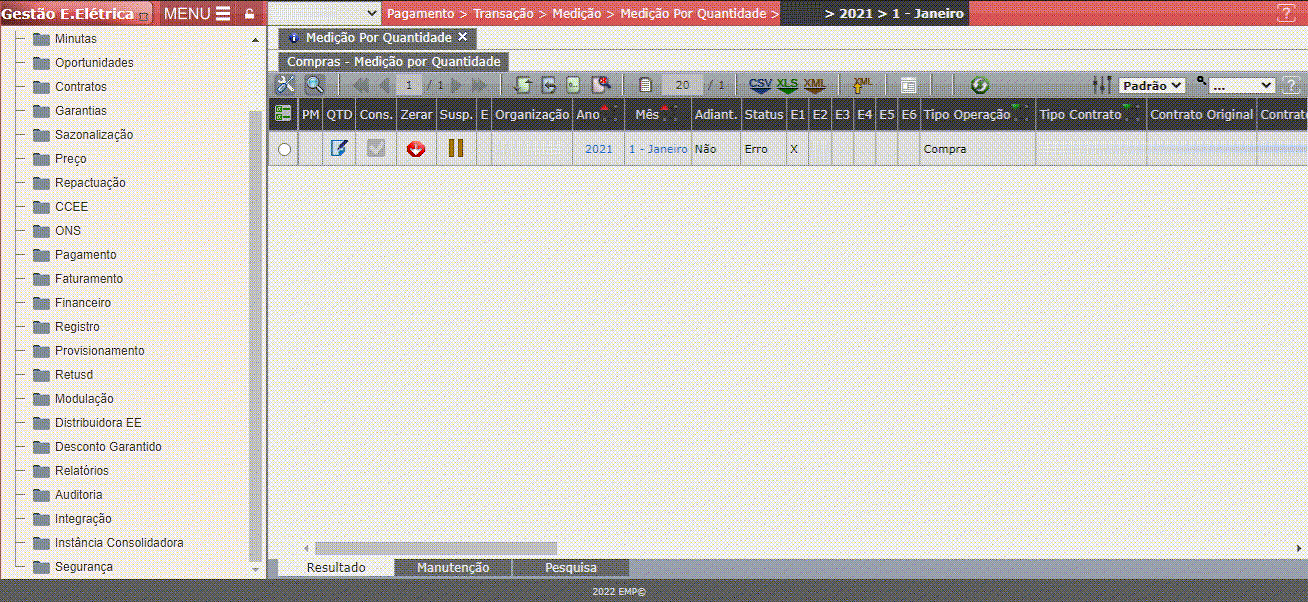
Task: Open the Padrão layout dropdown
Action: (x=1151, y=86)
